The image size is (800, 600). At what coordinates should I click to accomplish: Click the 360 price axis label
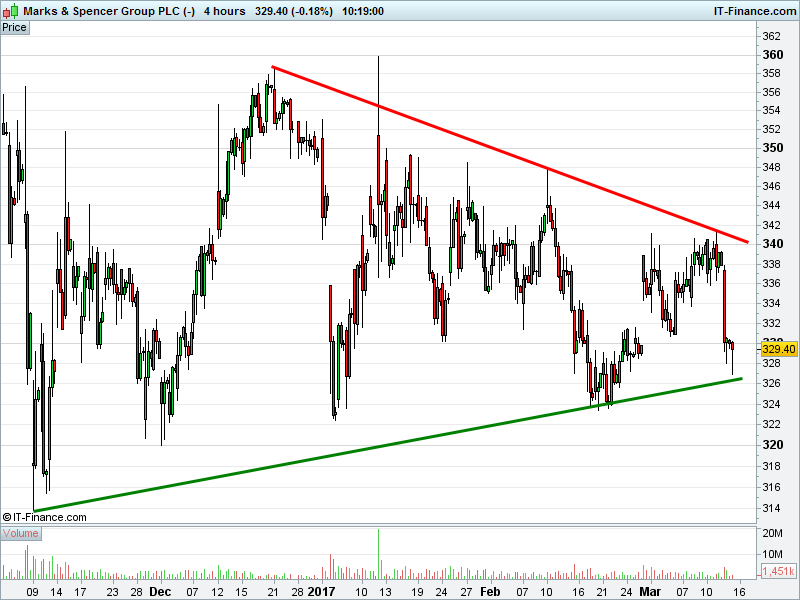tap(772, 55)
